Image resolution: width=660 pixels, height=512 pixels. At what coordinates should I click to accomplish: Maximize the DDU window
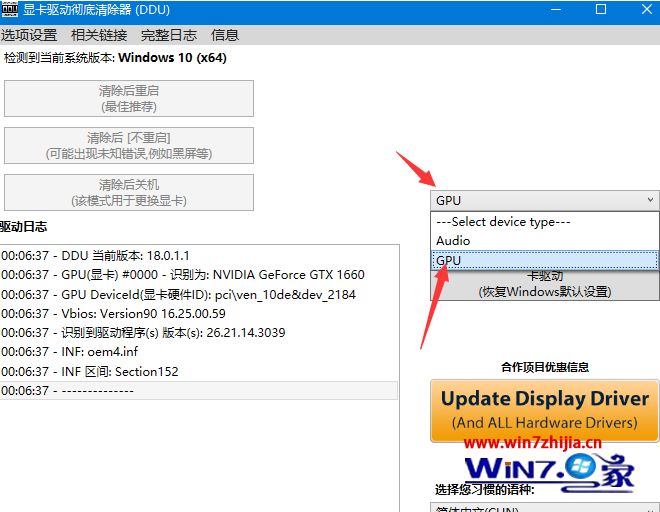click(x=601, y=9)
